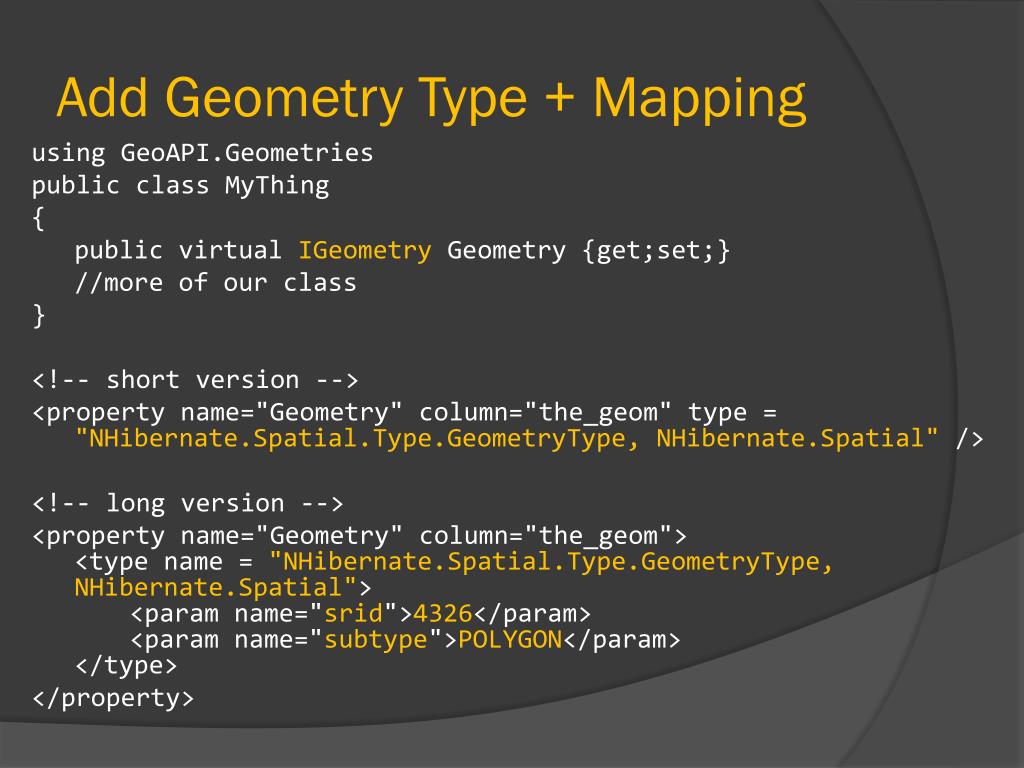
Task: Click the closing tag "</property>"
Action: click(x=113, y=698)
